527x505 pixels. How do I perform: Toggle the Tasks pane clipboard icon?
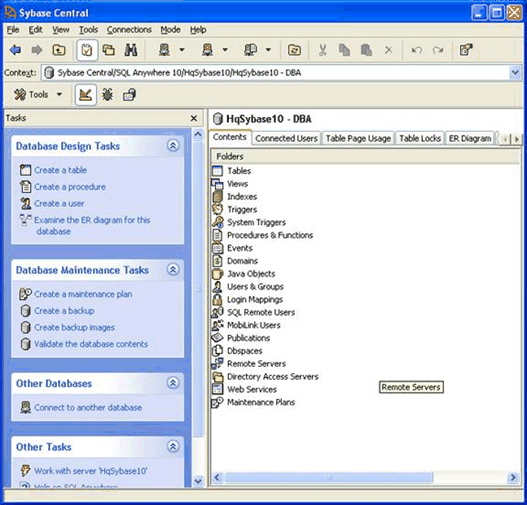87,50
